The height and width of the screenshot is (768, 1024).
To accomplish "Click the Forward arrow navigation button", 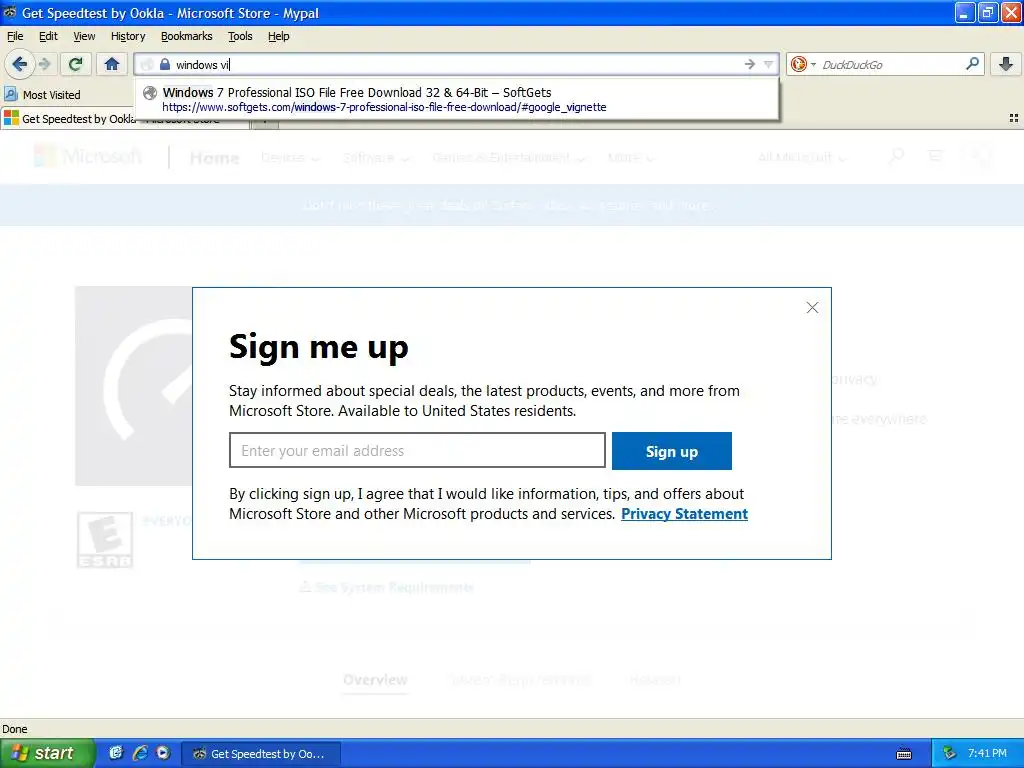I will click(44, 64).
